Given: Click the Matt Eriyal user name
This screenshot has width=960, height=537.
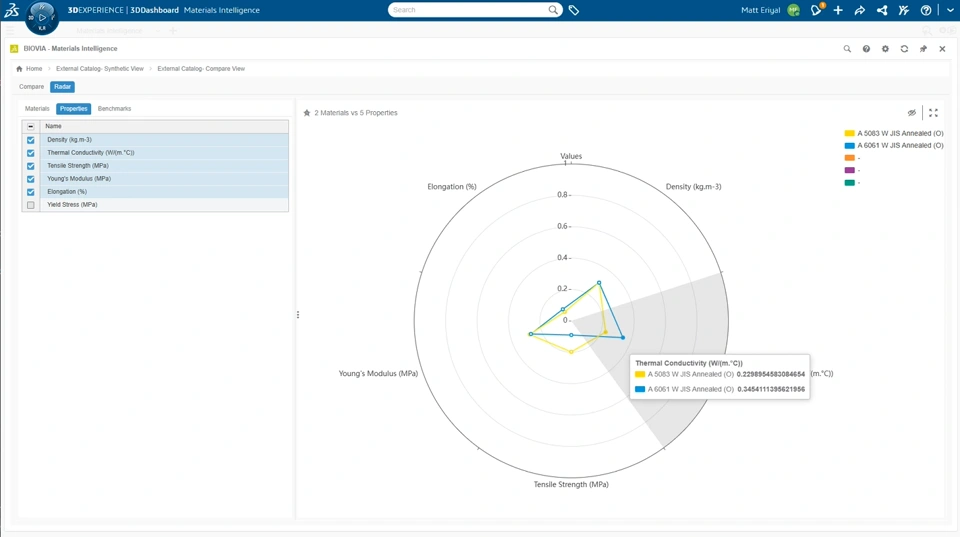Looking at the screenshot, I should pos(760,10).
